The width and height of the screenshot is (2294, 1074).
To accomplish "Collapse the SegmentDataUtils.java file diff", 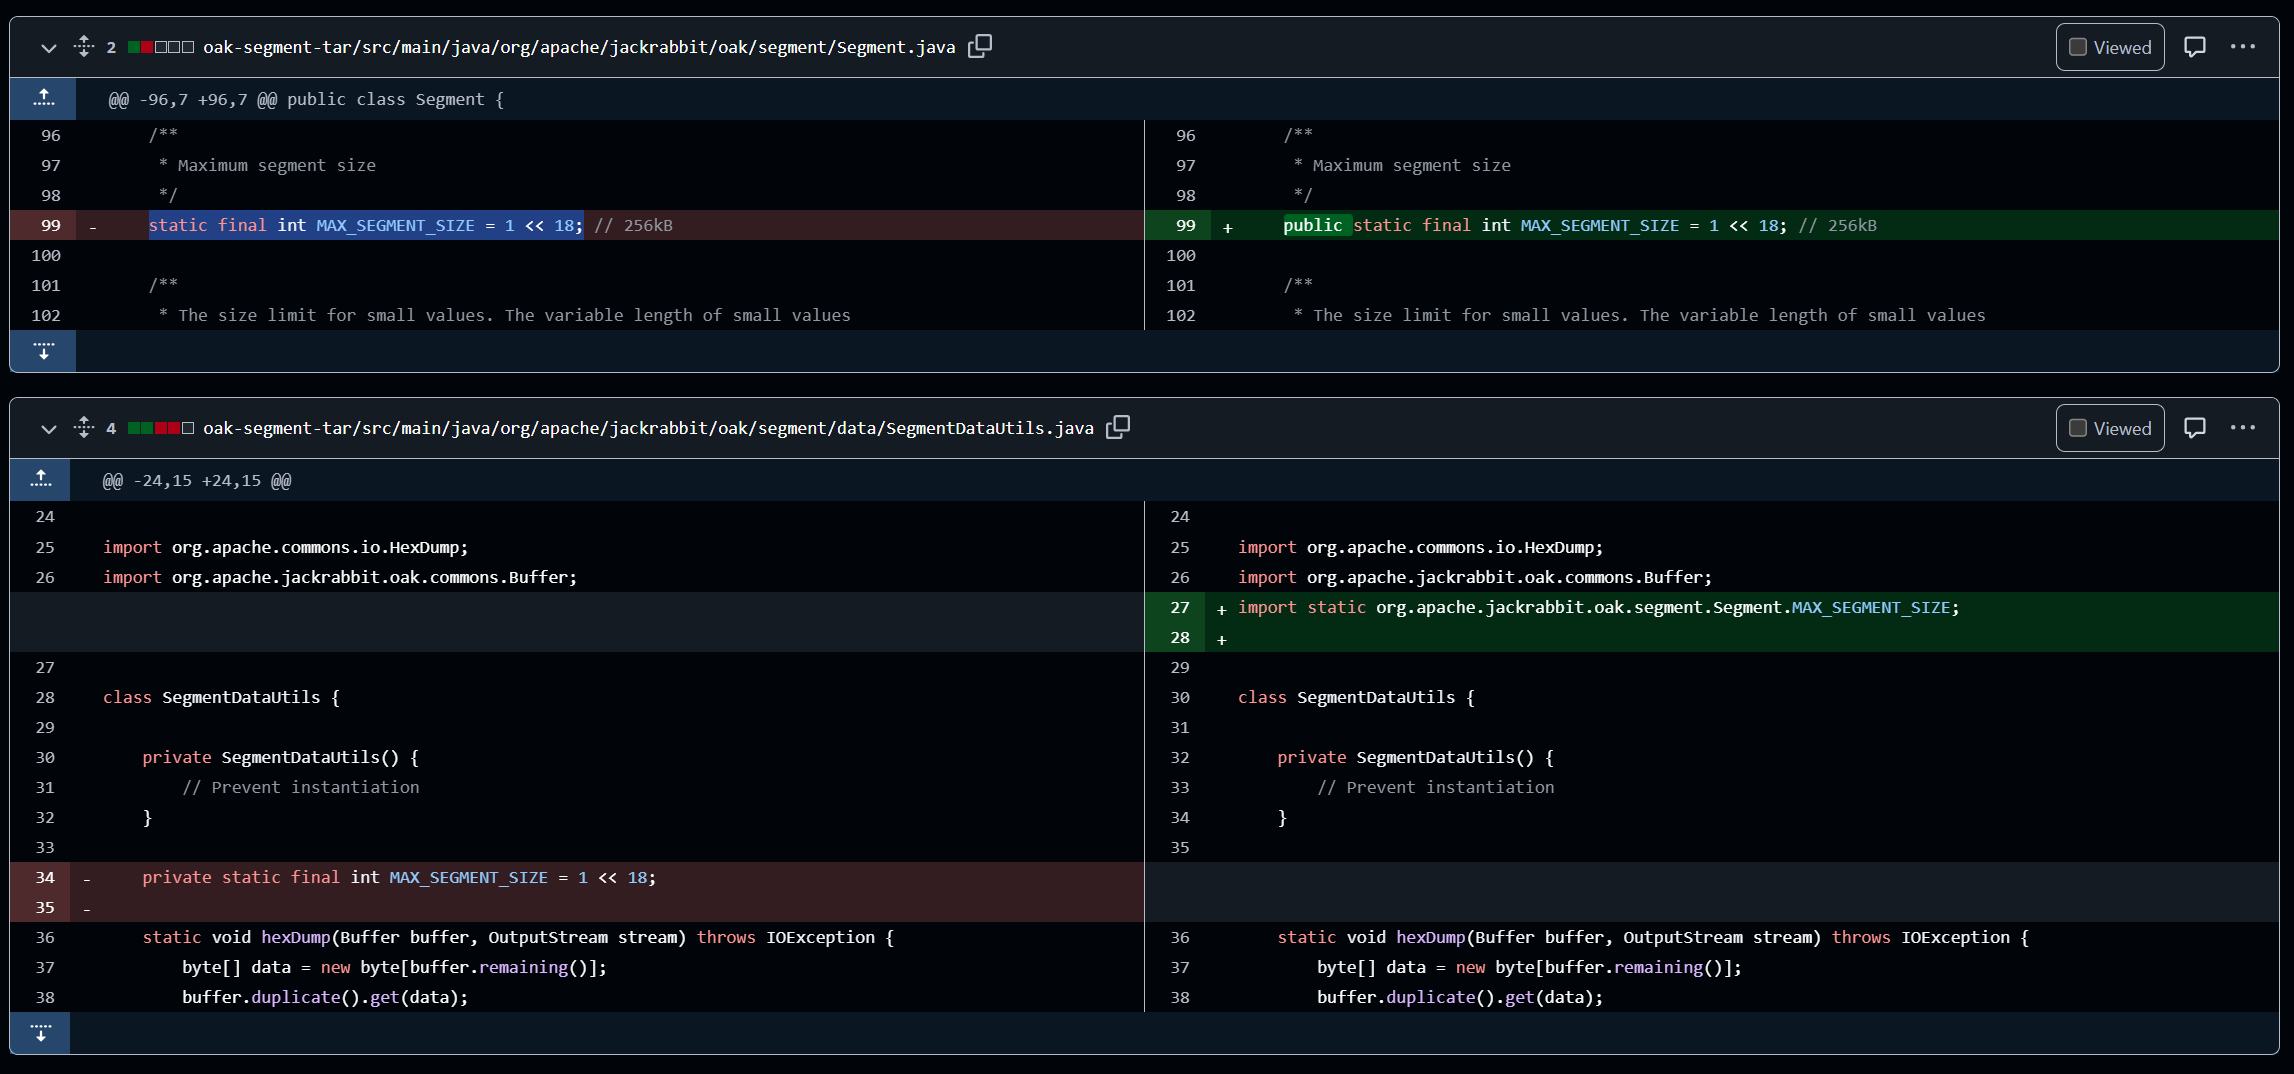I will [x=48, y=428].
